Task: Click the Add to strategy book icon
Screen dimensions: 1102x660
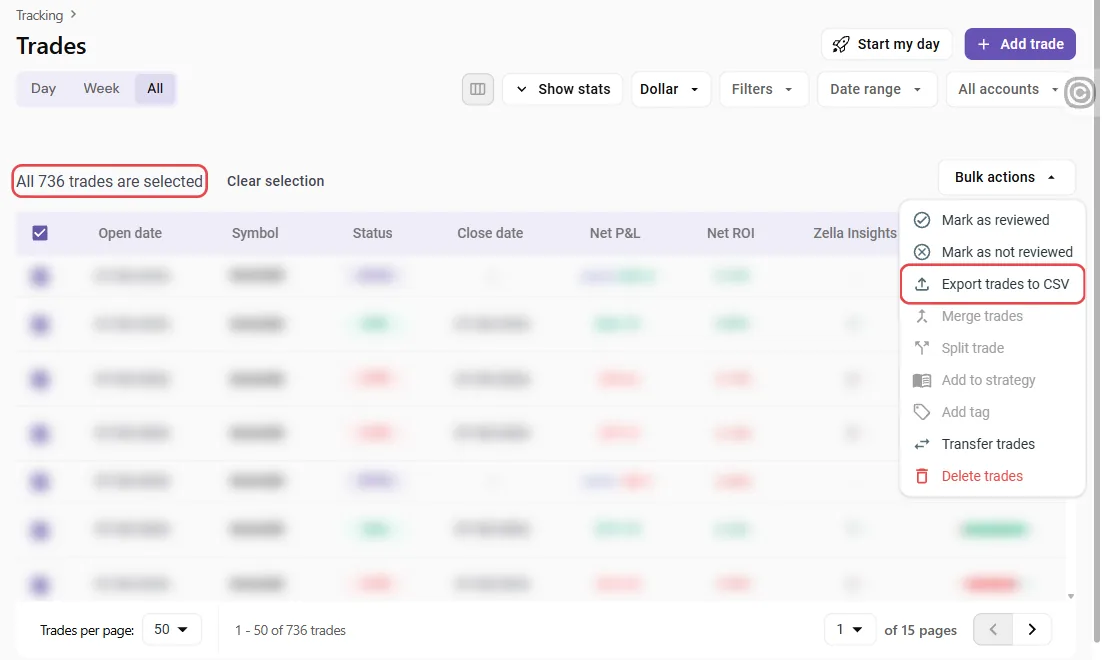Action: [921, 380]
